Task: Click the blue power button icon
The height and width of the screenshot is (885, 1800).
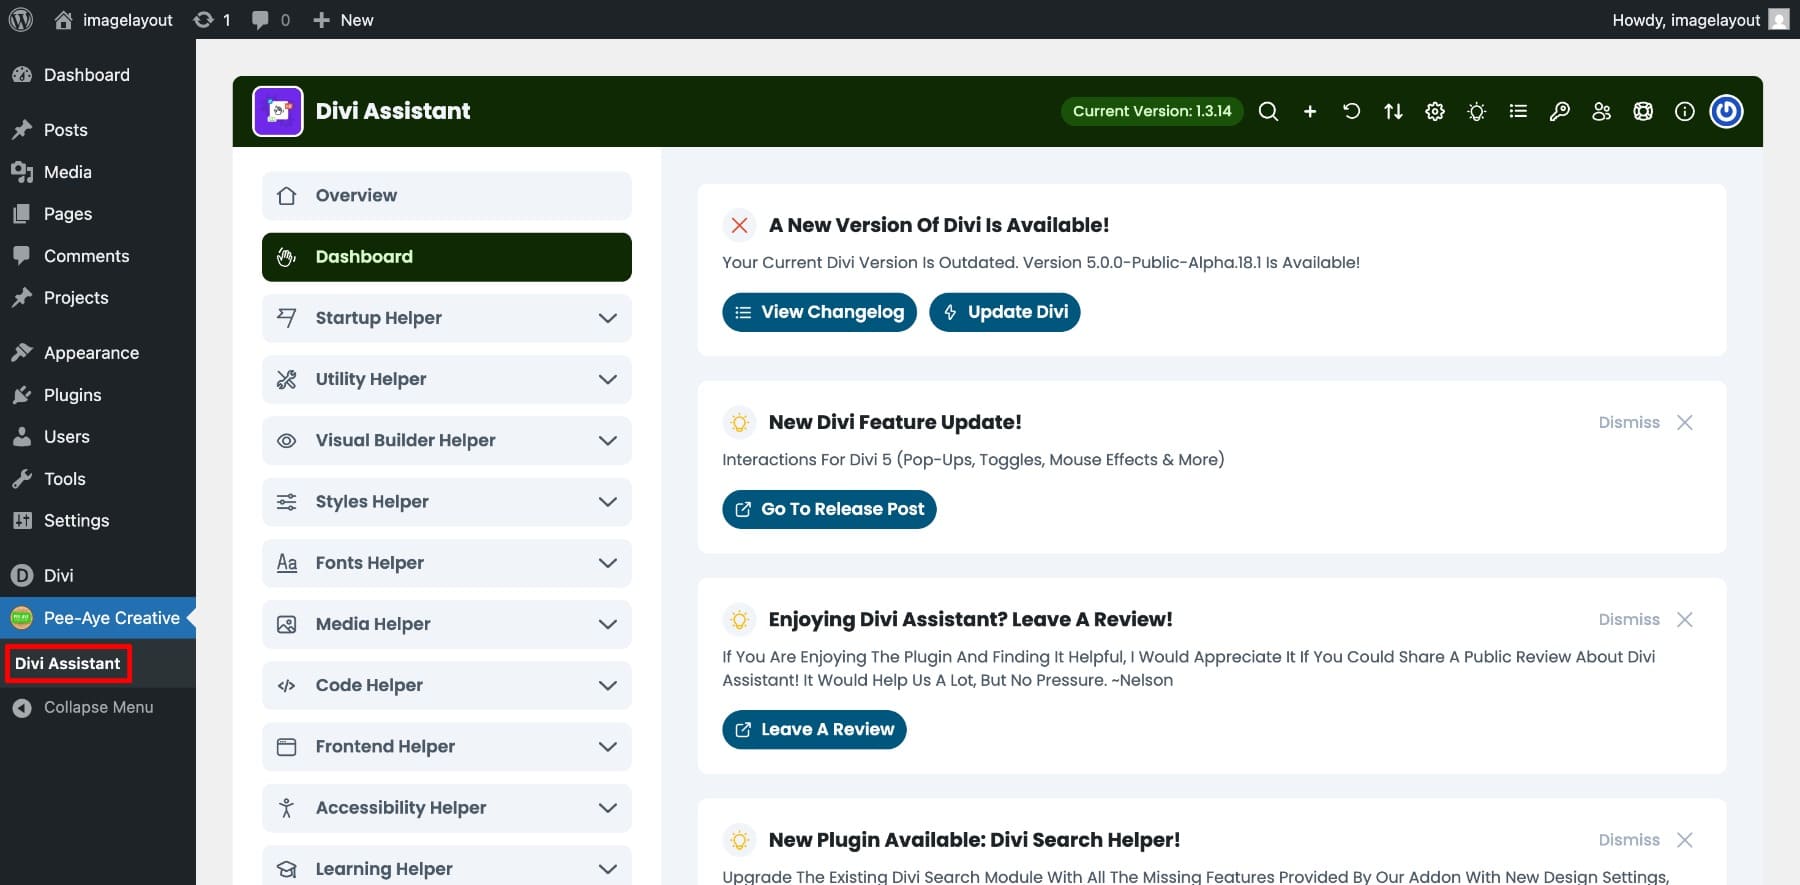Action: 1727,111
